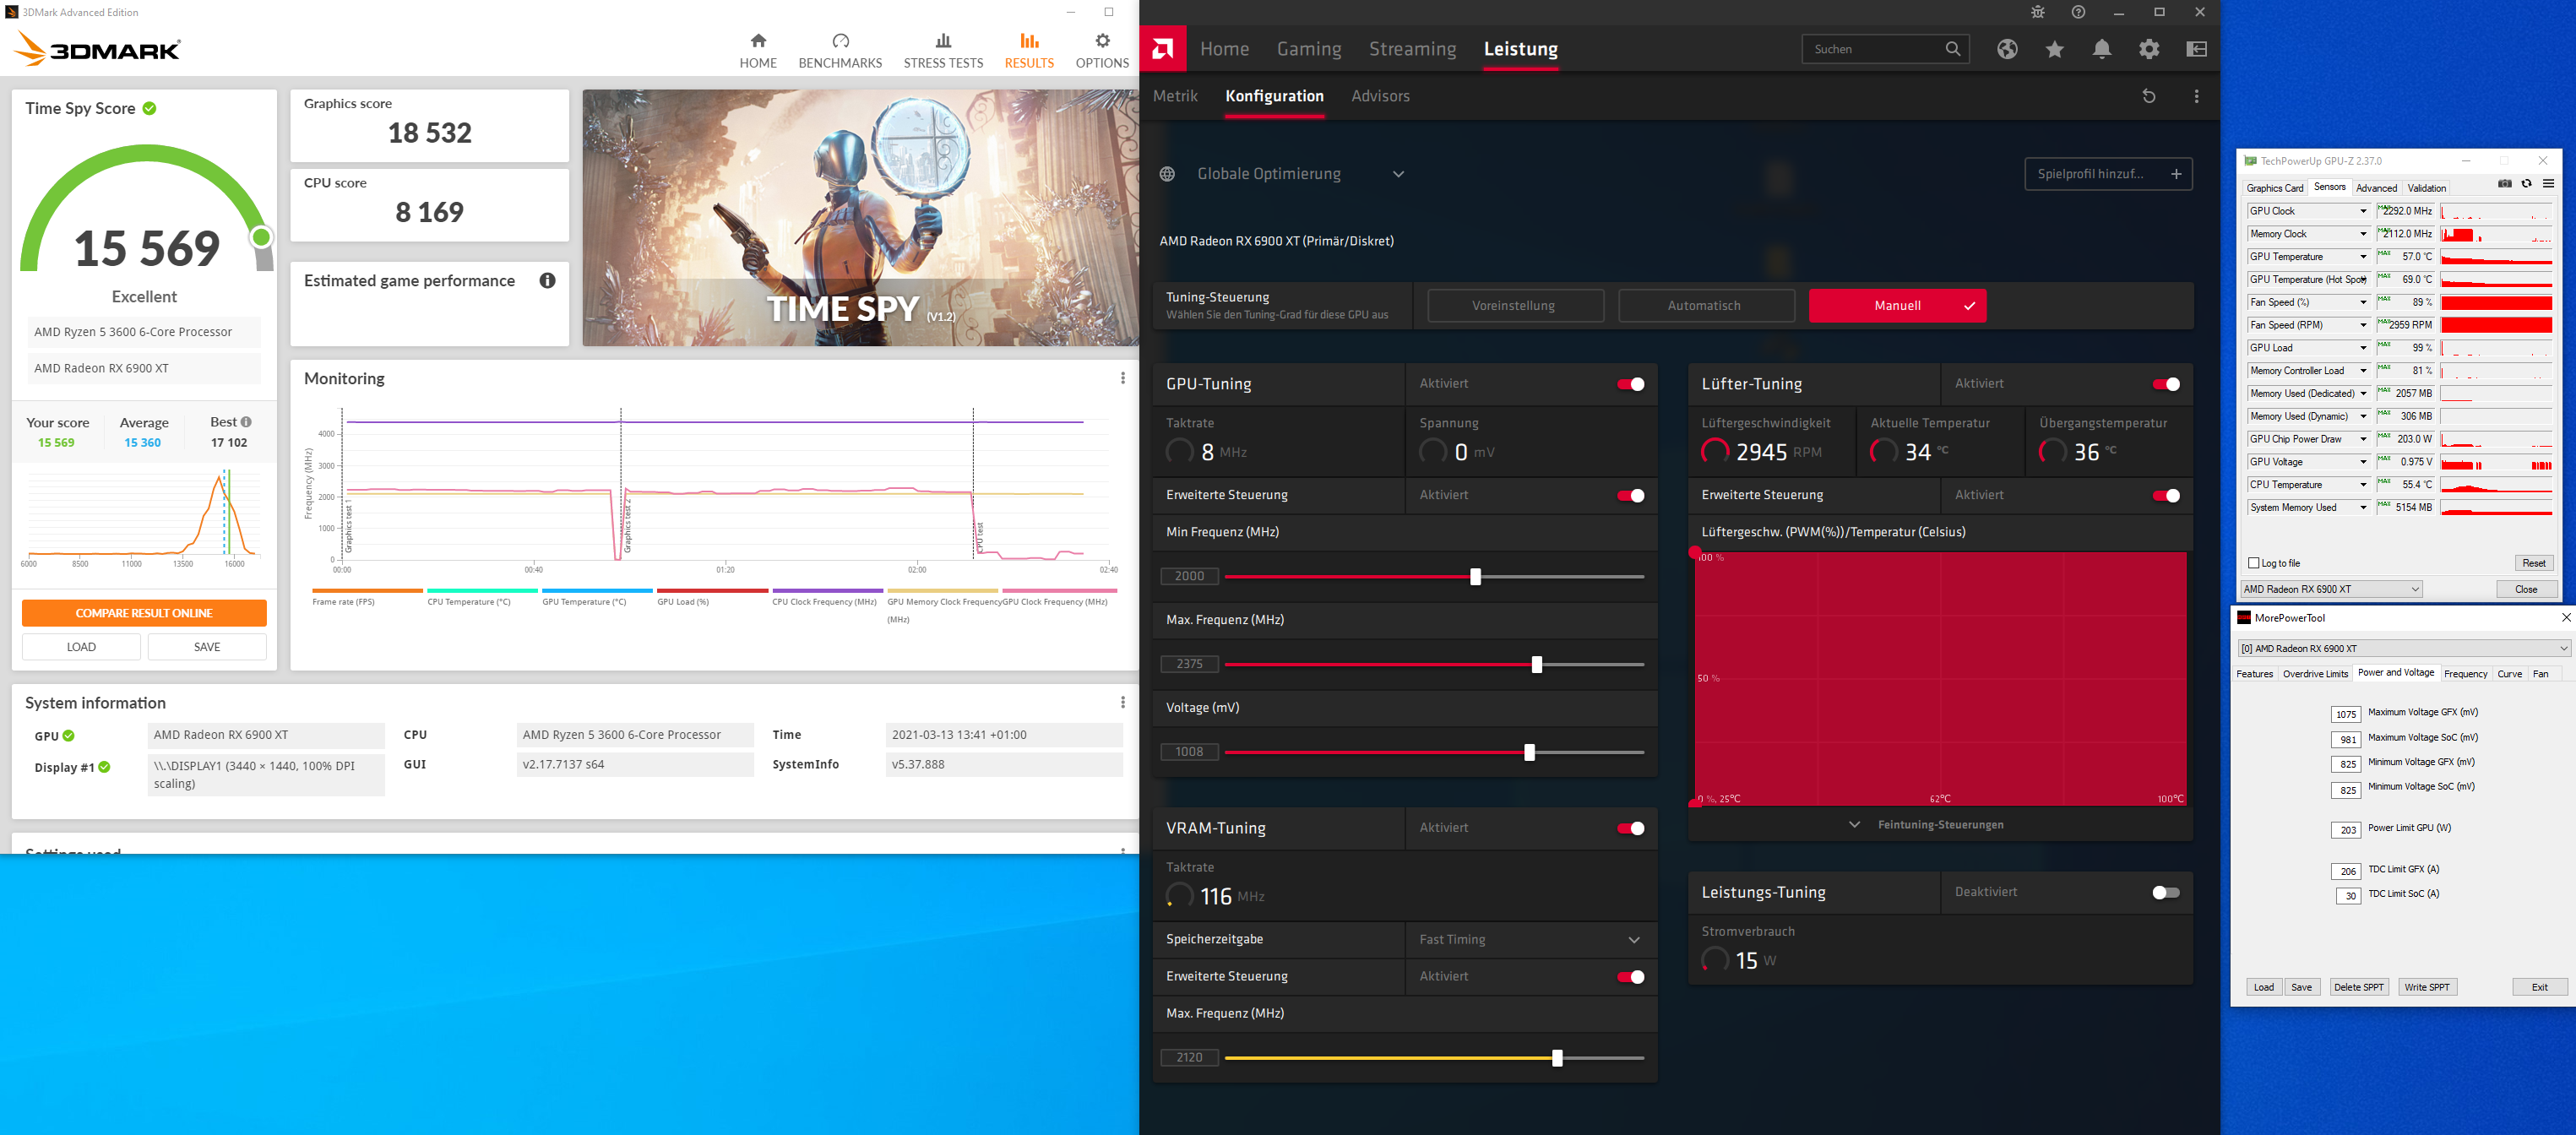This screenshot has width=2576, height=1135.
Task: Open Radeon Software notifications bell
Action: click(x=2102, y=49)
